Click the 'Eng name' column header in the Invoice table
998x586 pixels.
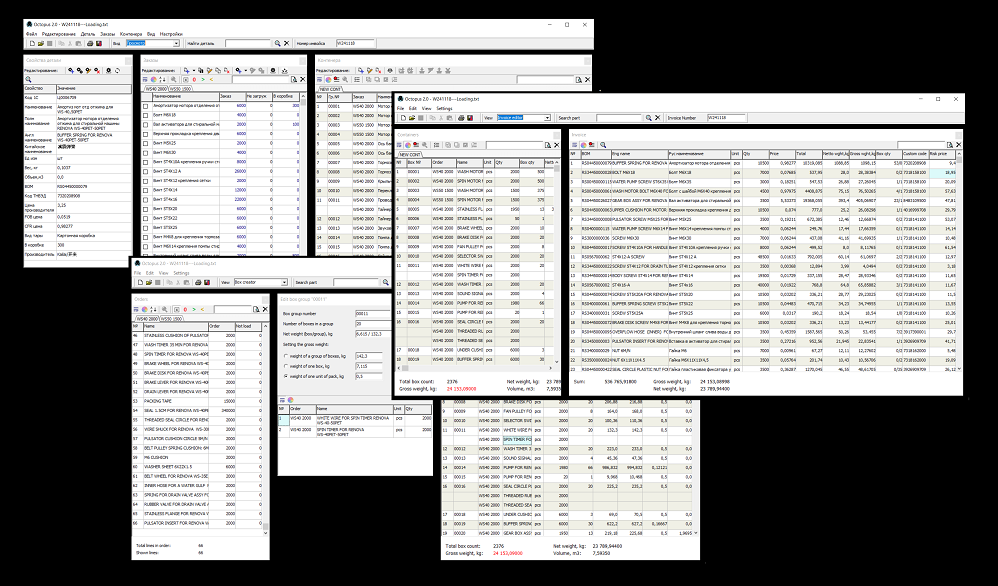[x=639, y=154]
